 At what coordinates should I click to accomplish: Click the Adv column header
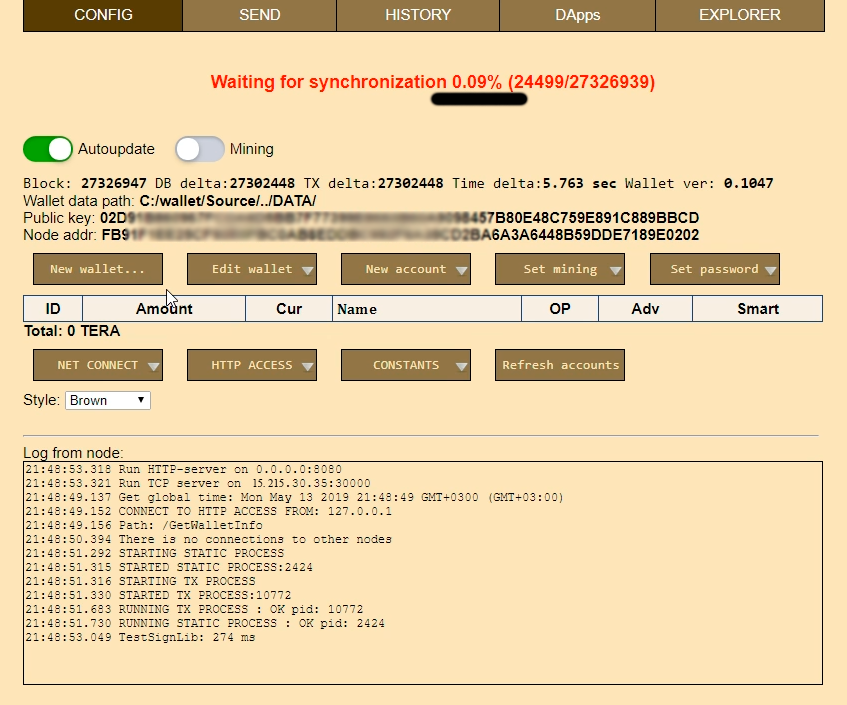pos(646,309)
